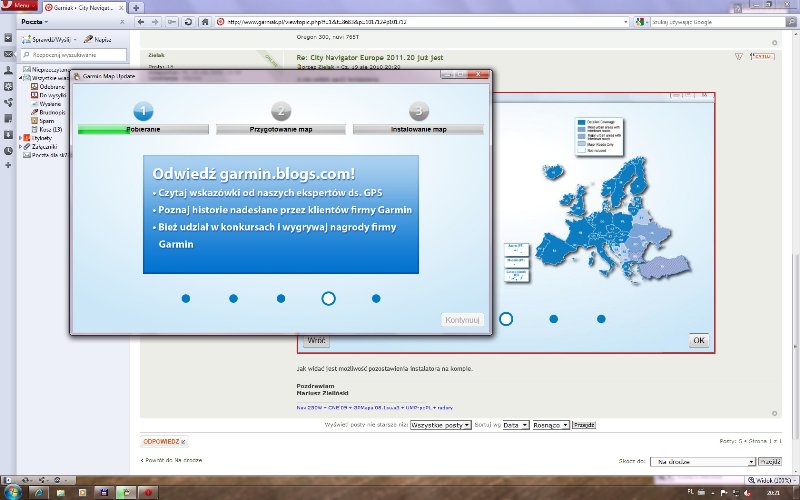
Task: Open the Bookmarks sidebar panel icon
Action: (8, 38)
